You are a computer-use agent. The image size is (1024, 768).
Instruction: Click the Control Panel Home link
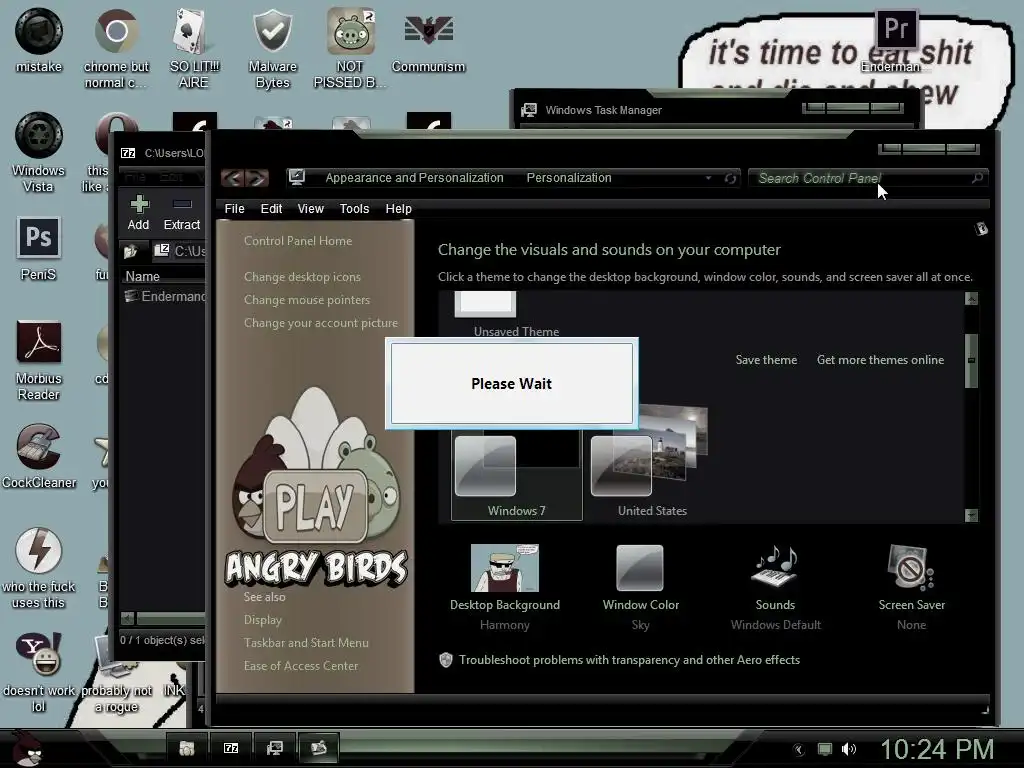click(x=298, y=241)
